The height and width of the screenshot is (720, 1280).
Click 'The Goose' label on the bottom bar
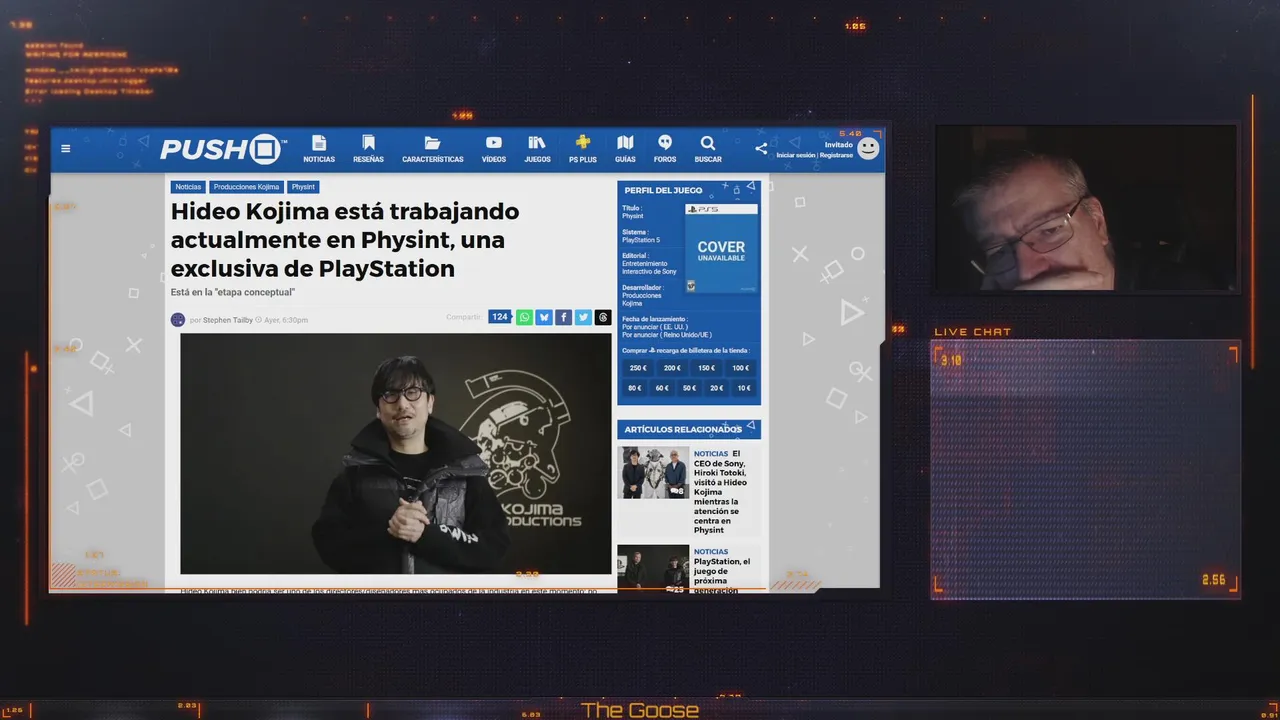pyautogui.click(x=640, y=710)
